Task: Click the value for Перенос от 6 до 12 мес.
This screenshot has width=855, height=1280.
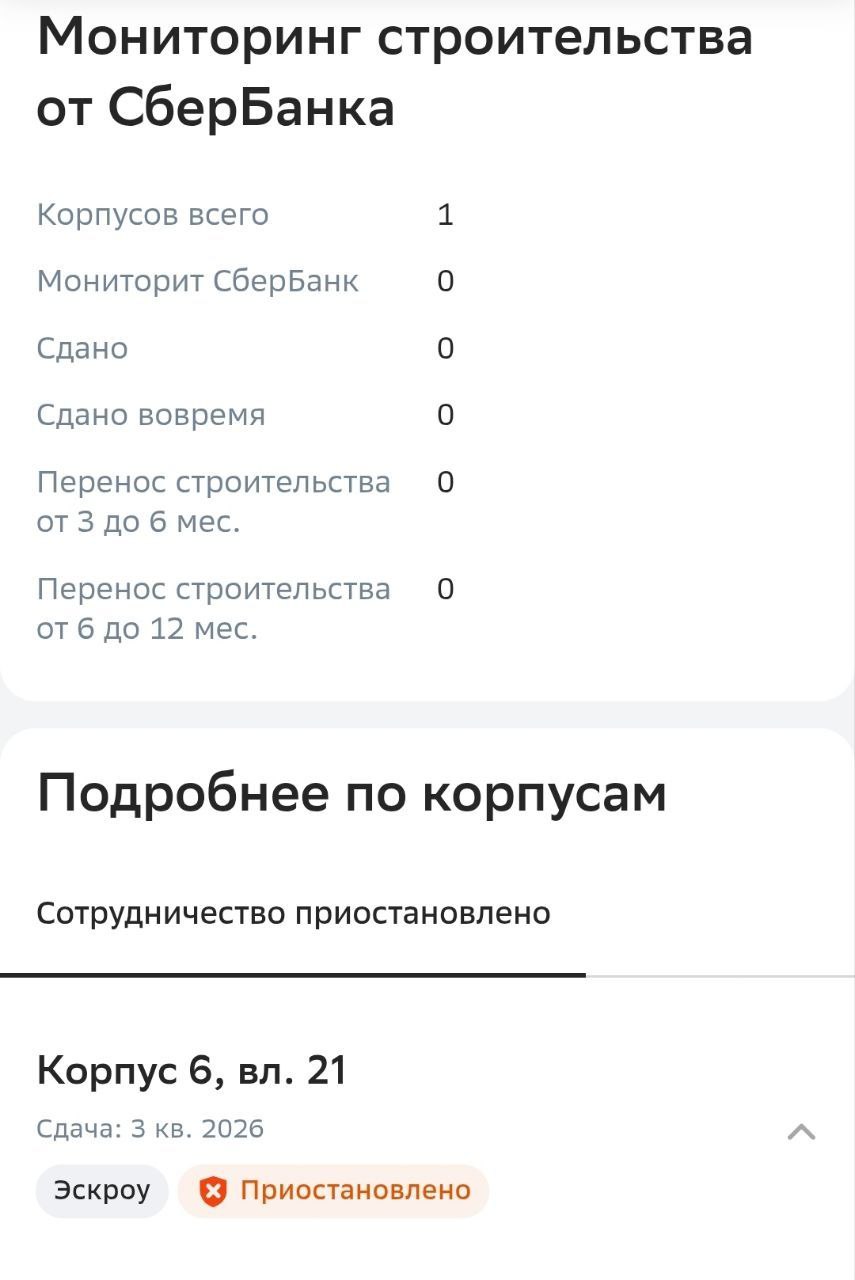Action: (445, 589)
